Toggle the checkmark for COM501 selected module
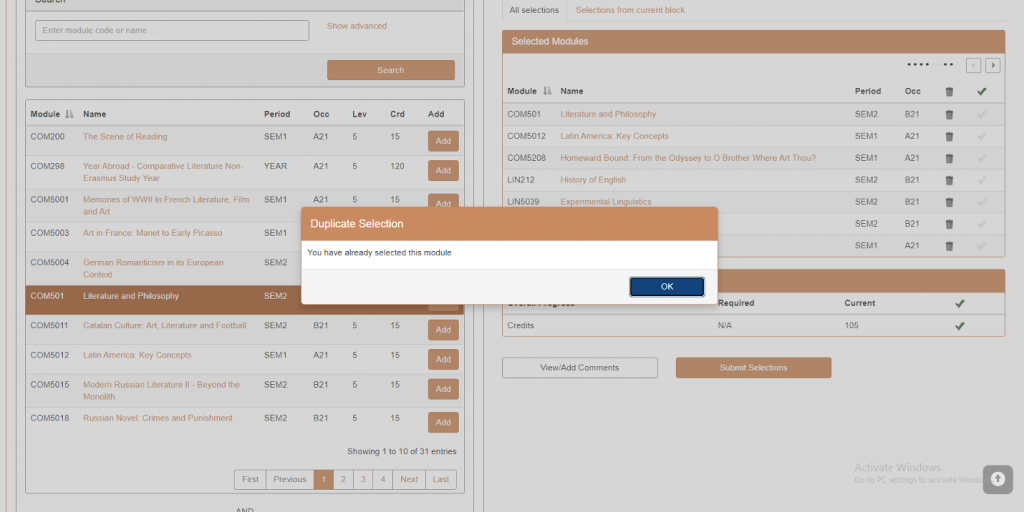Viewport: 1024px width, 512px height. (981, 114)
